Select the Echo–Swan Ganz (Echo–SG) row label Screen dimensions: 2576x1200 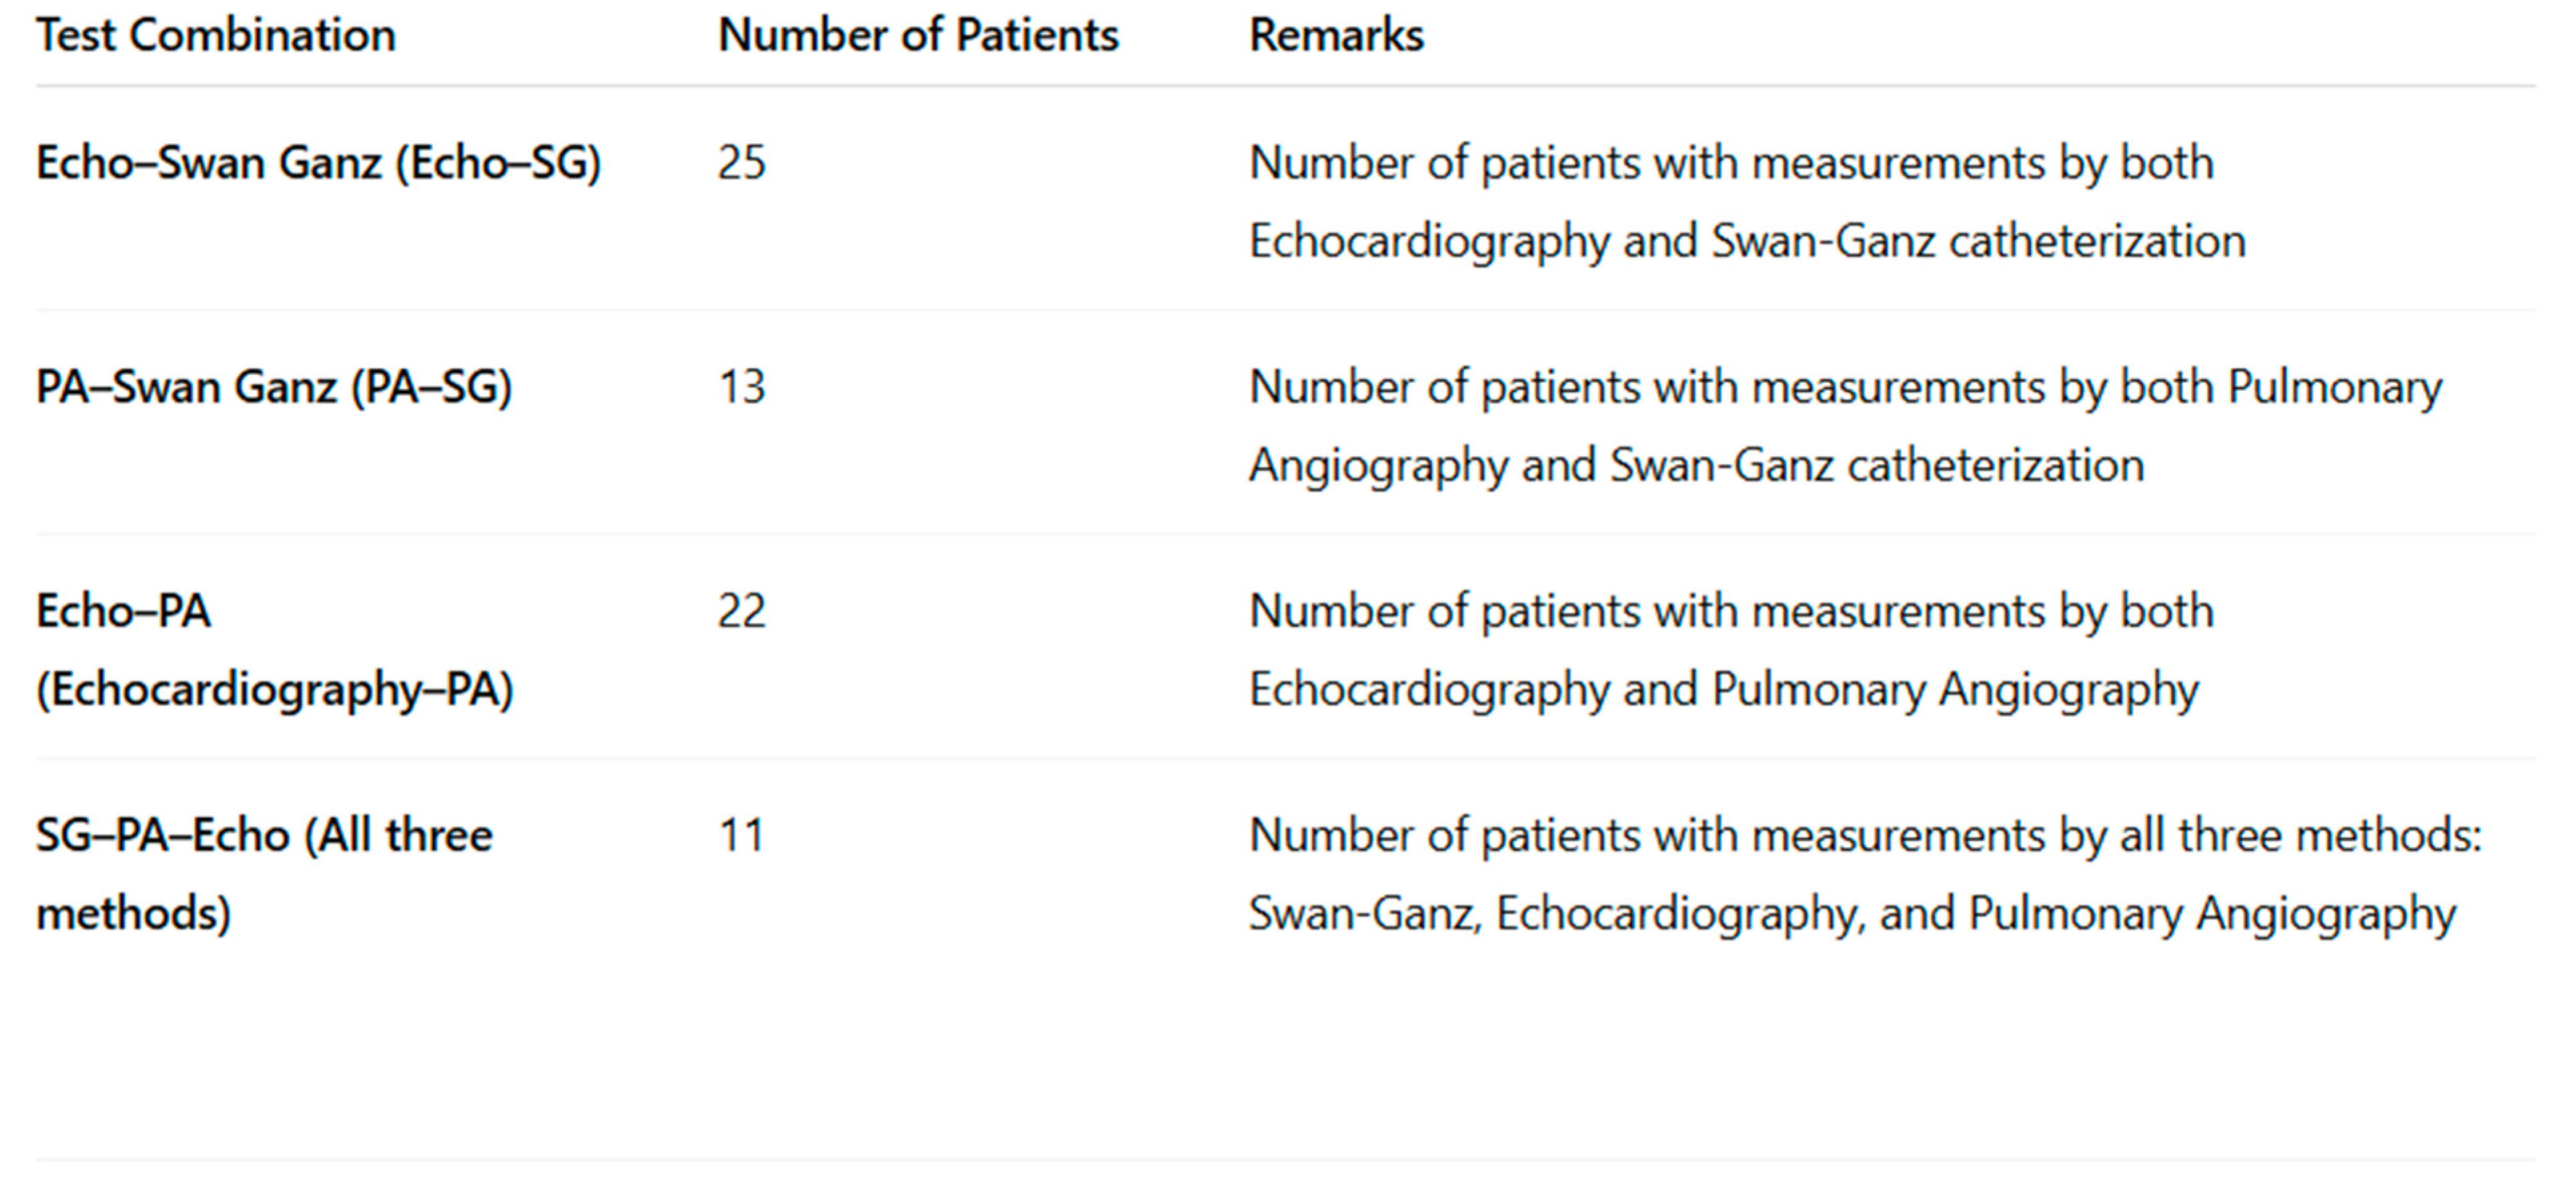pyautogui.click(x=318, y=163)
